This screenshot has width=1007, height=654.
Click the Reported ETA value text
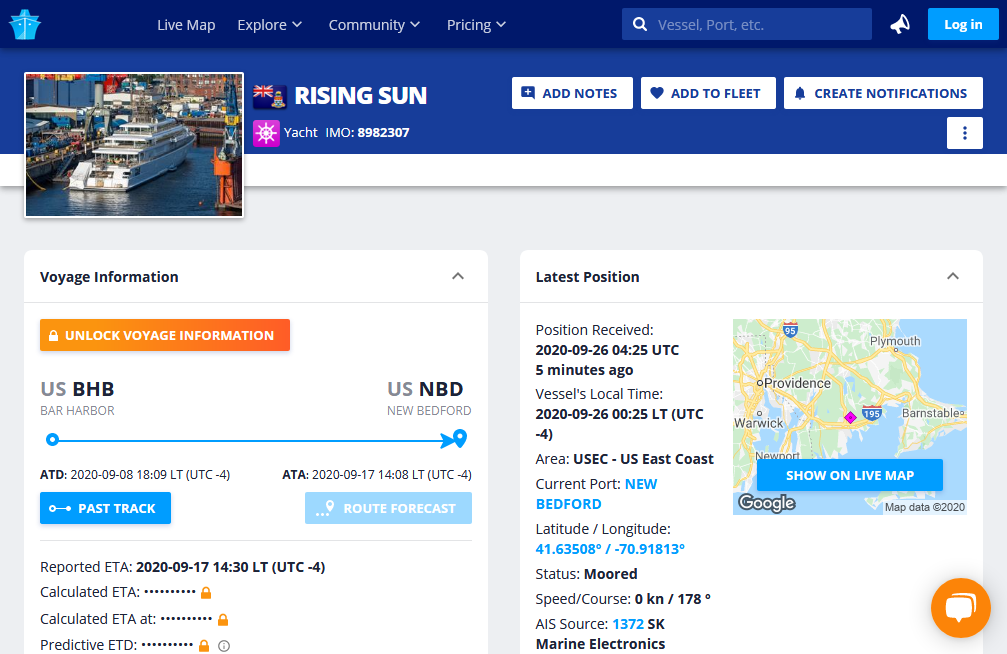[x=231, y=567]
